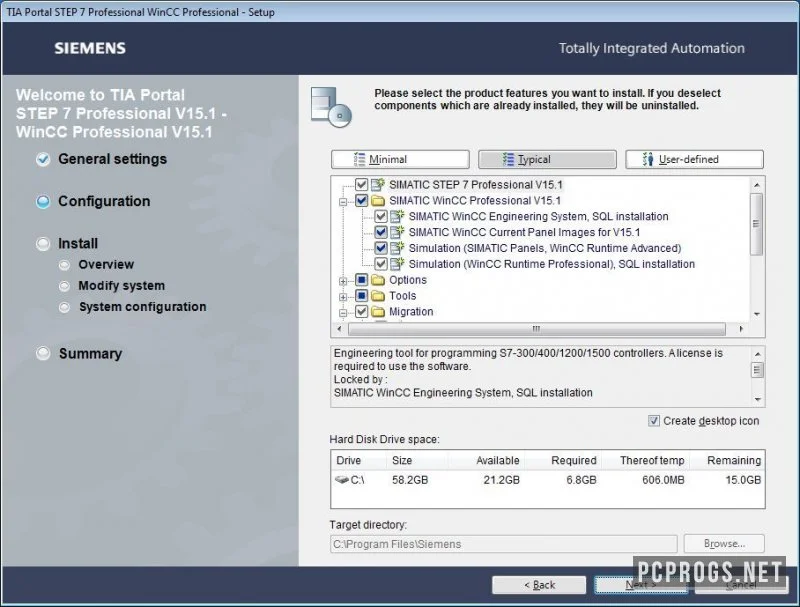Image resolution: width=800 pixels, height=607 pixels.
Task: Select the Typical installation preset
Action: point(547,159)
